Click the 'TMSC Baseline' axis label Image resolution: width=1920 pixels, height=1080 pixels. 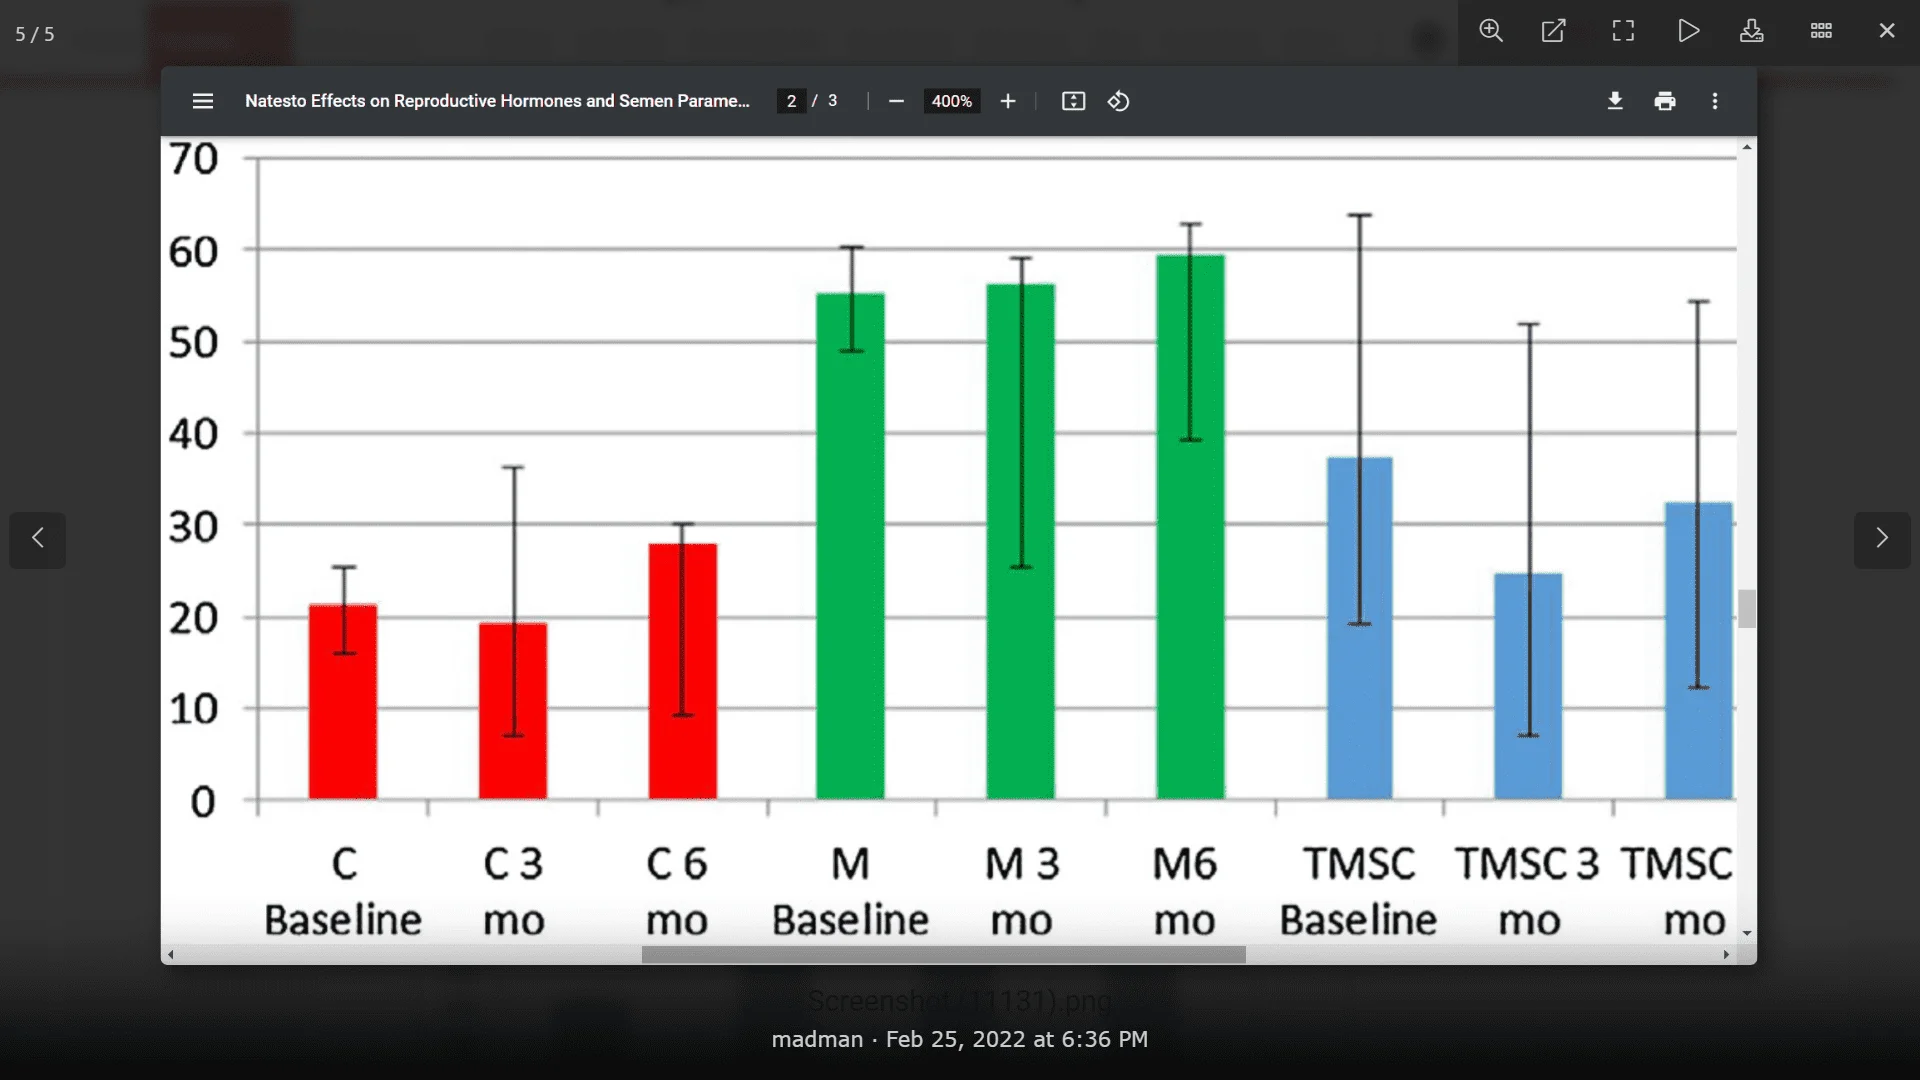[x=1358, y=892]
